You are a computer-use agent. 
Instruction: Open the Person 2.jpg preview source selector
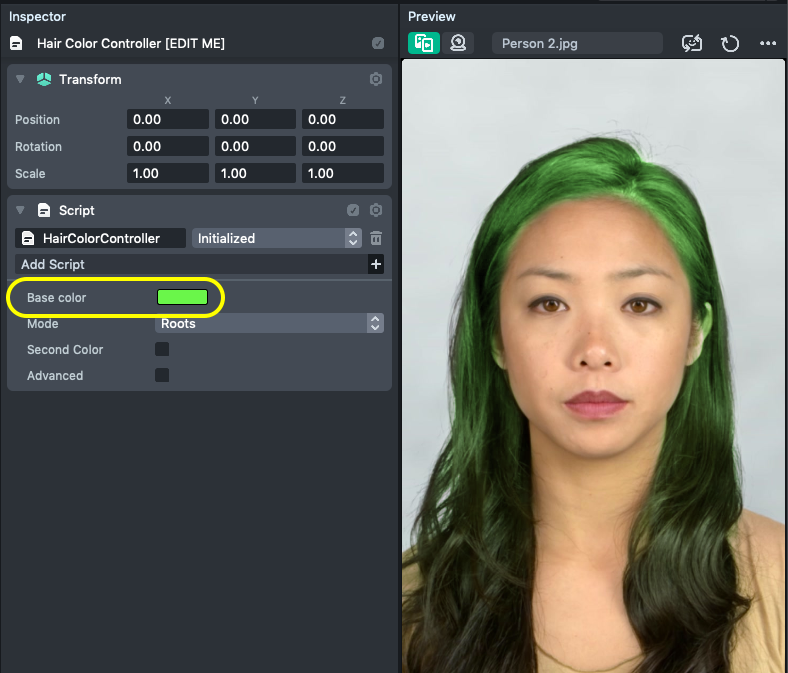click(577, 43)
